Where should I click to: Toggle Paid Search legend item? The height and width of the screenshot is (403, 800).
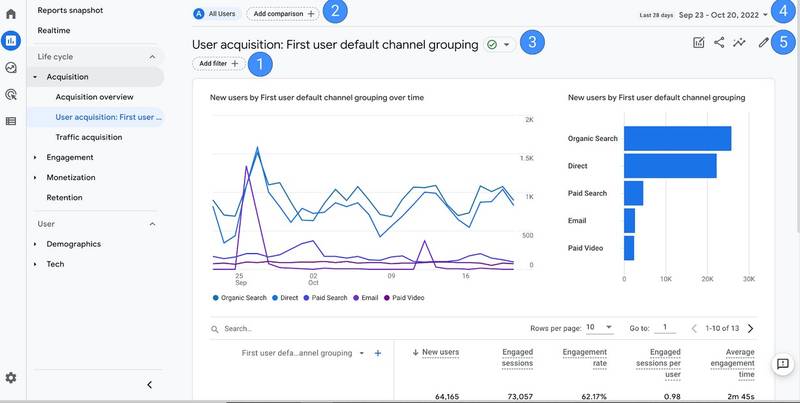(325, 298)
